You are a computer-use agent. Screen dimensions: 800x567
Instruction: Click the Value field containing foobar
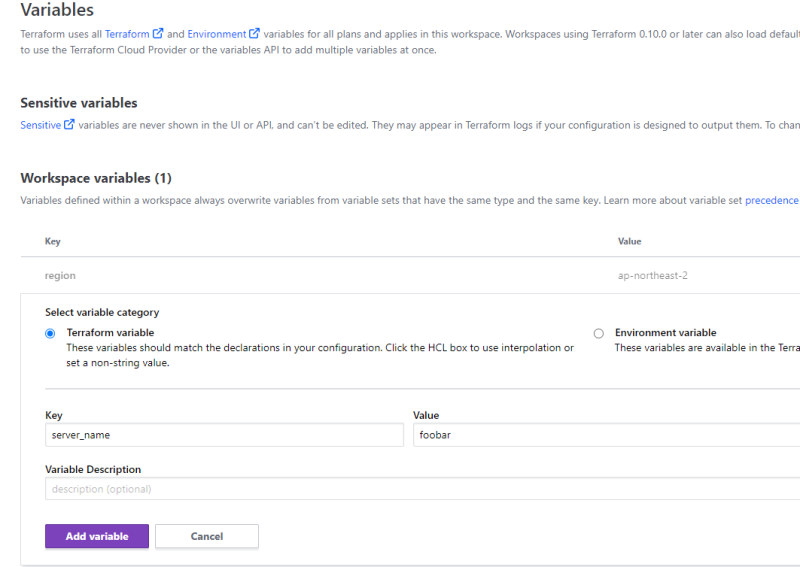[606, 434]
